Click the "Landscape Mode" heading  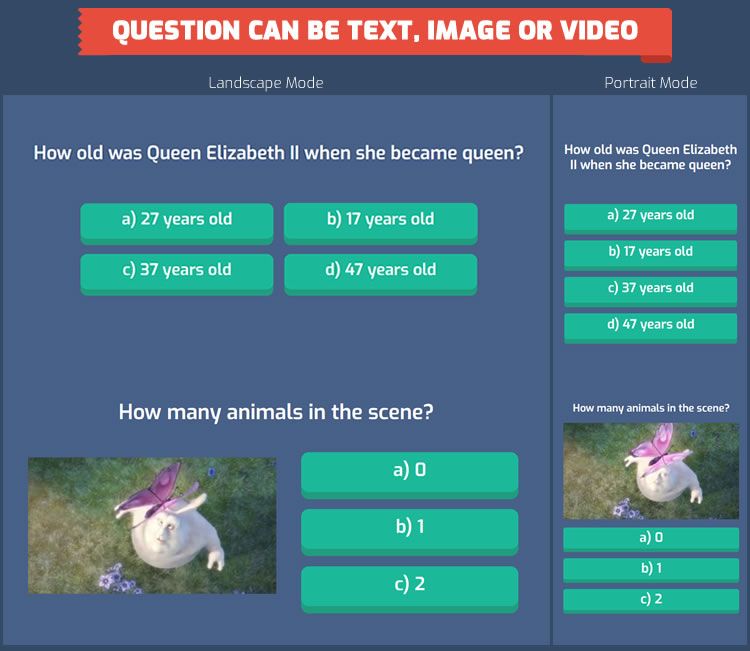[x=266, y=83]
